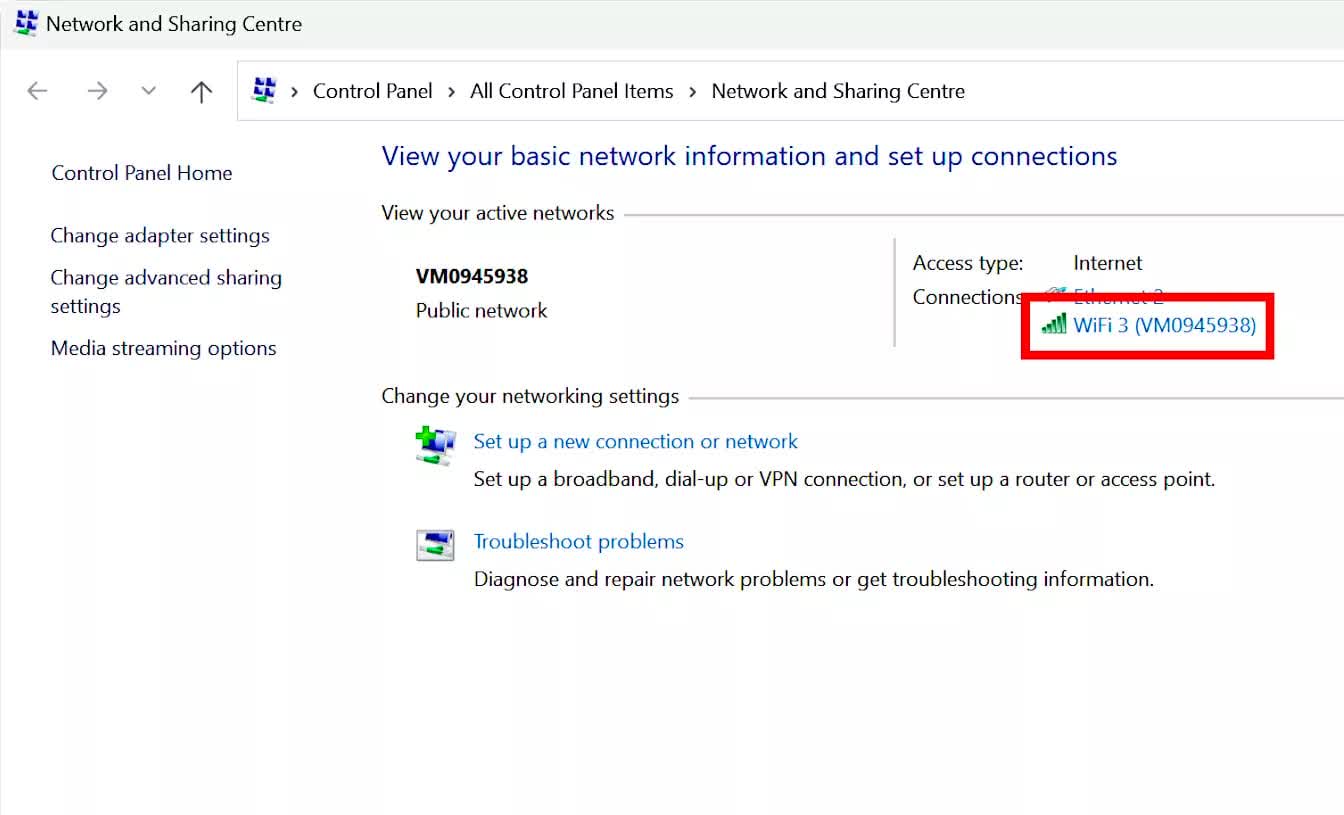Navigate to Control Panel in the breadcrumb
This screenshot has width=1344, height=815.
click(372, 91)
